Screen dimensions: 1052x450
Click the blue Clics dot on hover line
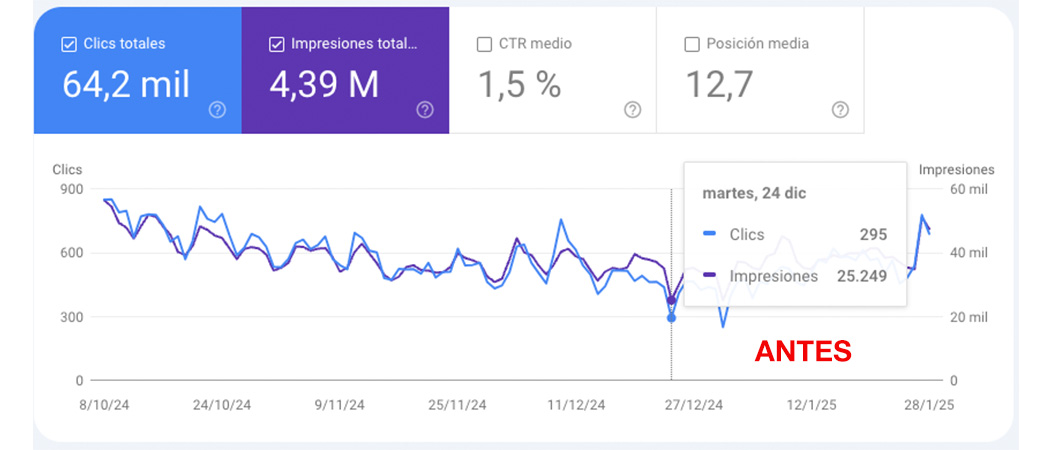click(x=671, y=318)
